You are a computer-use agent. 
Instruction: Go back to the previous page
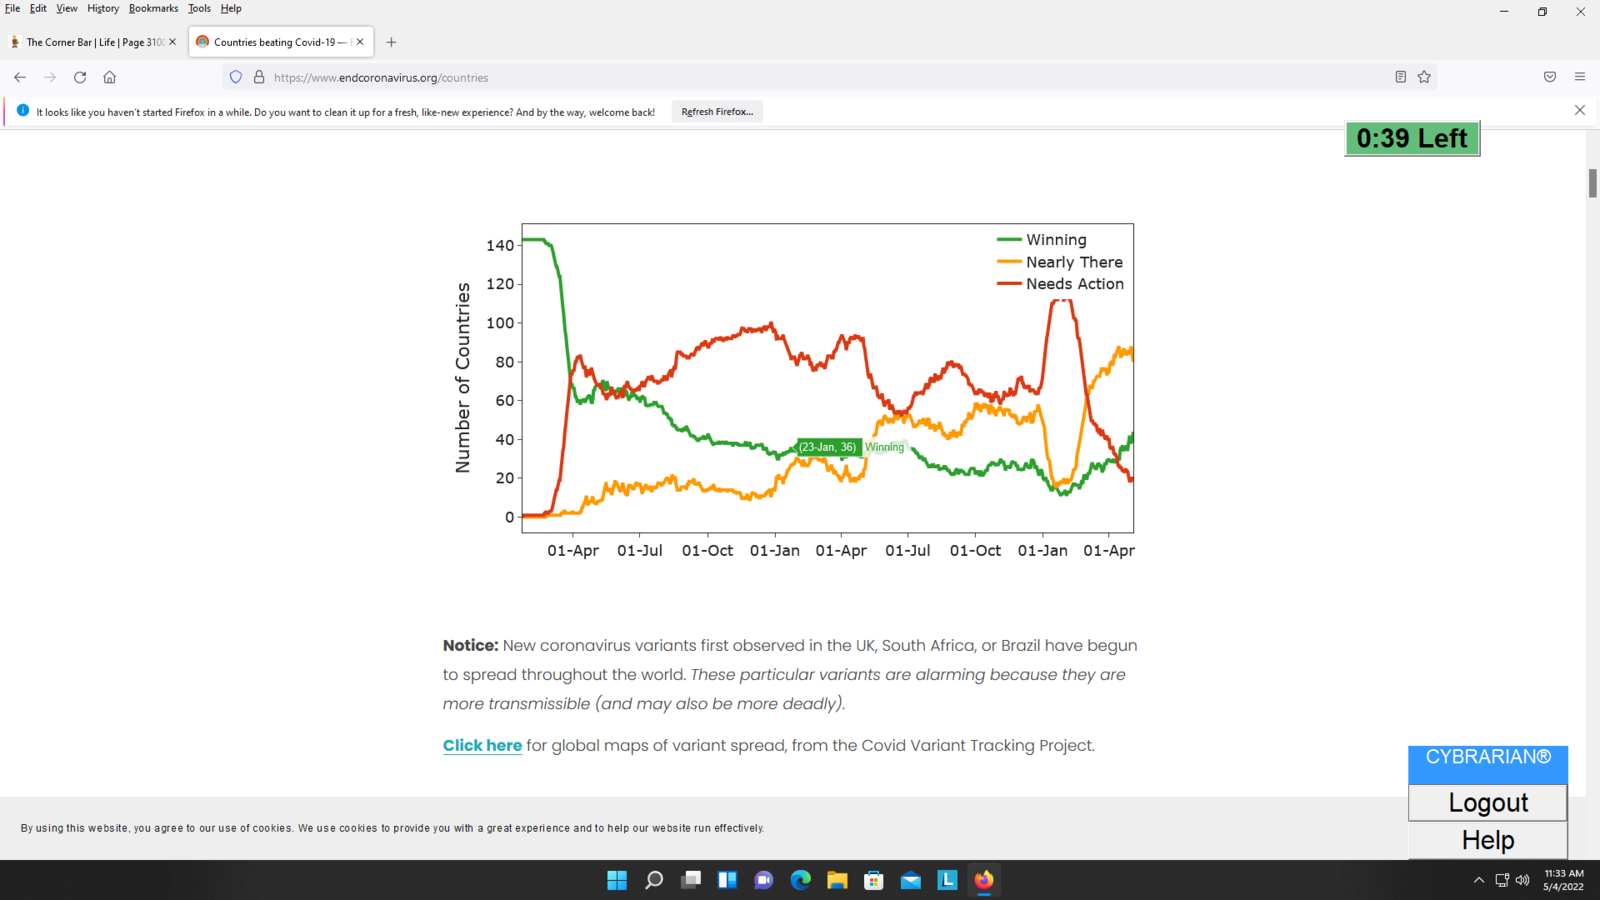point(20,77)
